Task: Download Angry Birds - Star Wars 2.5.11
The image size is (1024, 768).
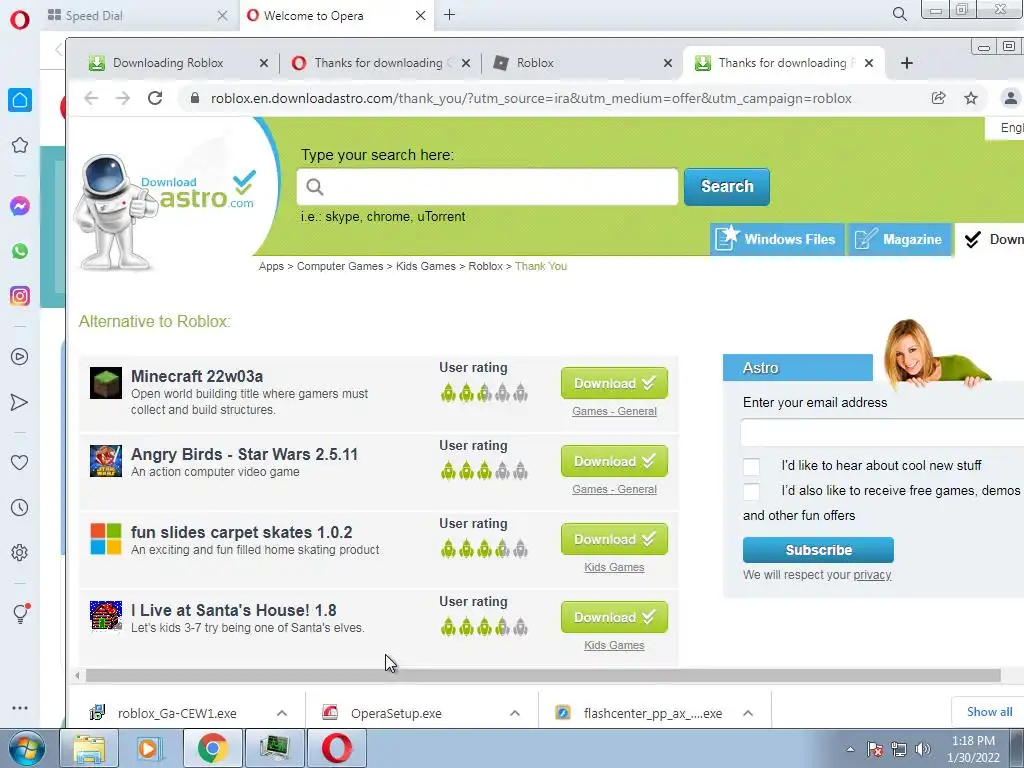Action: click(614, 461)
